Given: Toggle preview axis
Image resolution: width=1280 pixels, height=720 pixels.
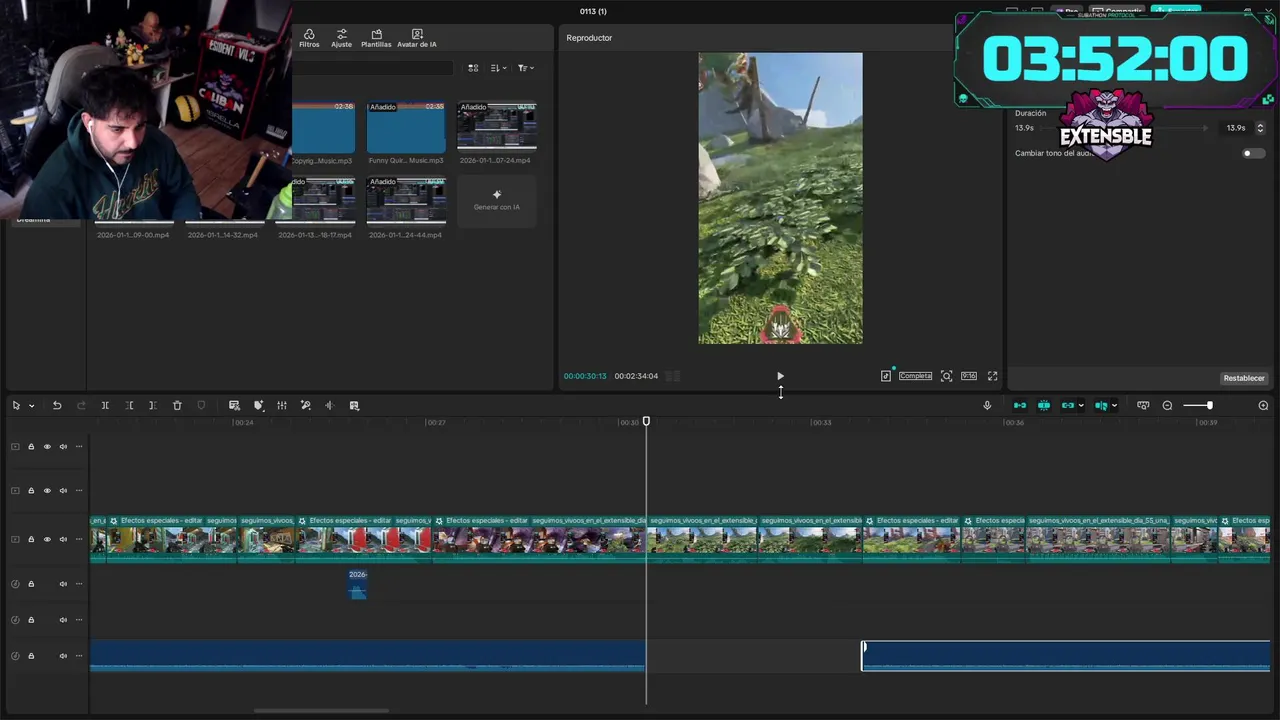Looking at the screenshot, I should pos(1101,405).
